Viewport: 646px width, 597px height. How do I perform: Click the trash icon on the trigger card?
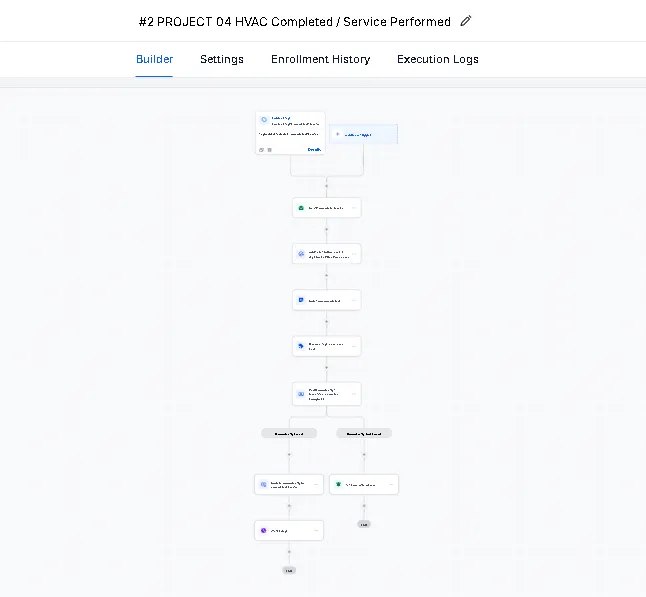coord(269,150)
